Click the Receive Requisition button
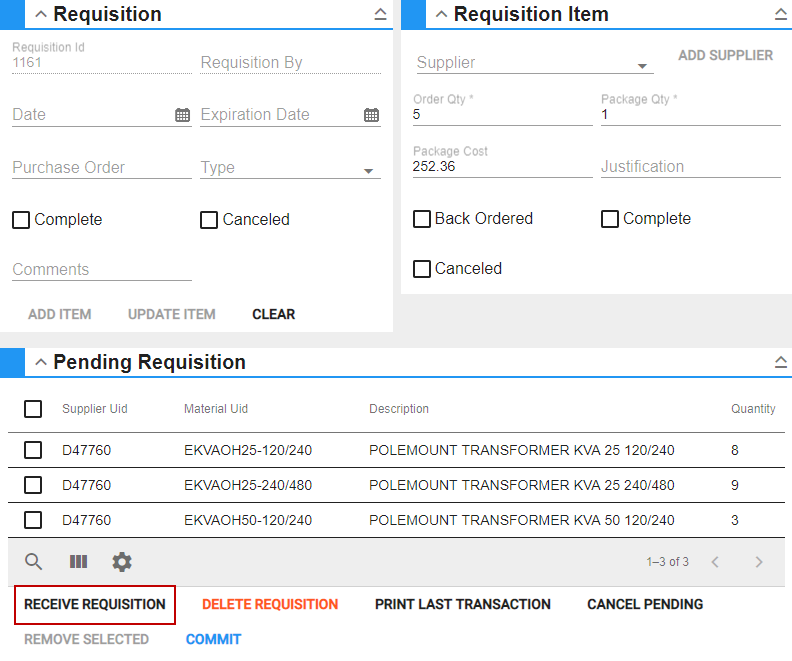Screen dimensions: 792x661 pyautogui.click(x=95, y=604)
